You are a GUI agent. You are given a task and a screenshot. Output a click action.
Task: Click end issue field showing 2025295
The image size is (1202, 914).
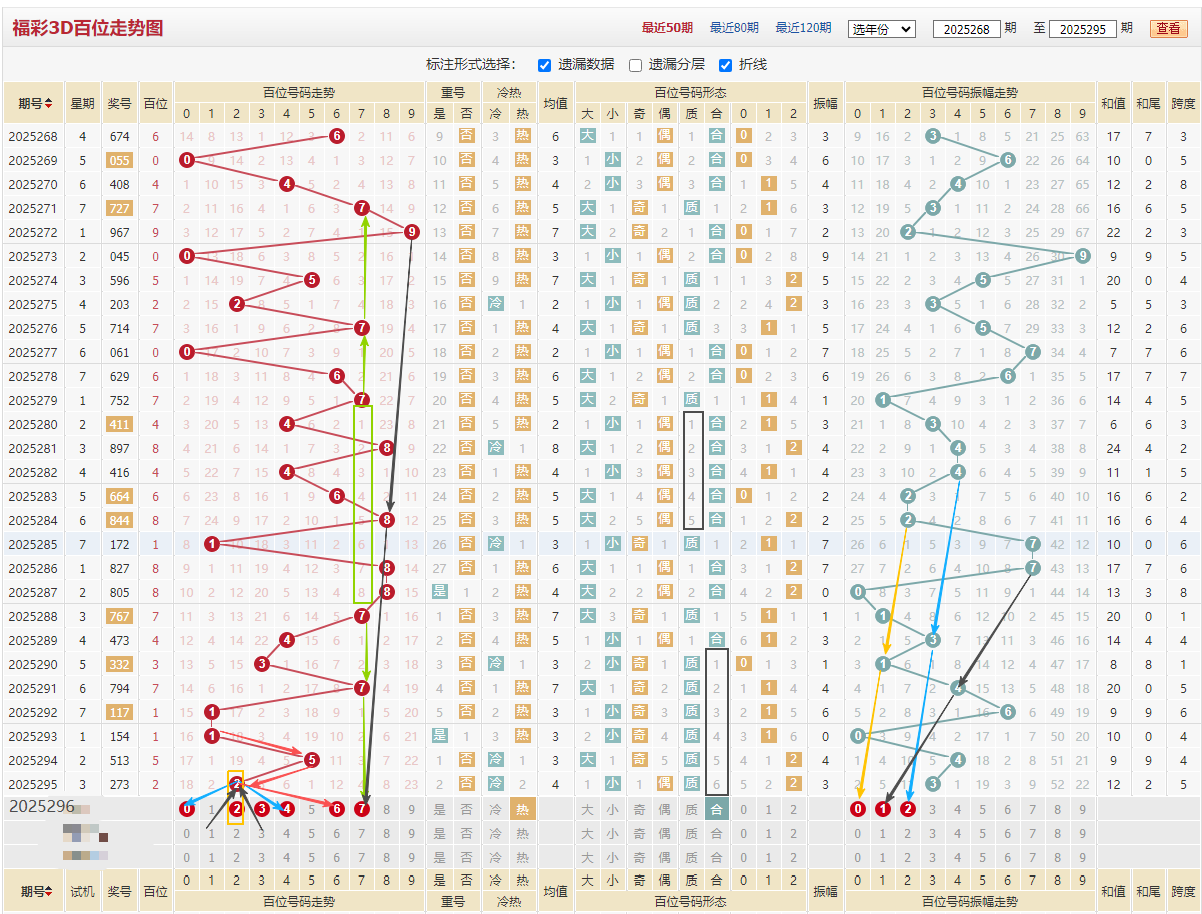pos(1082,29)
